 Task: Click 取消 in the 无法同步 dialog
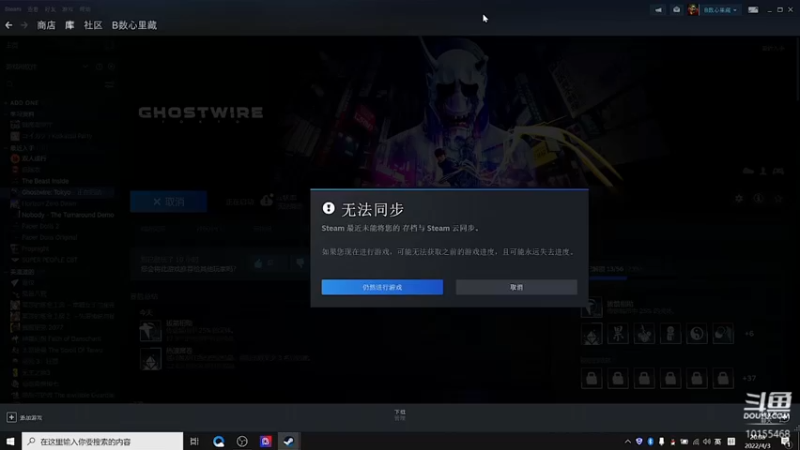[x=516, y=287]
